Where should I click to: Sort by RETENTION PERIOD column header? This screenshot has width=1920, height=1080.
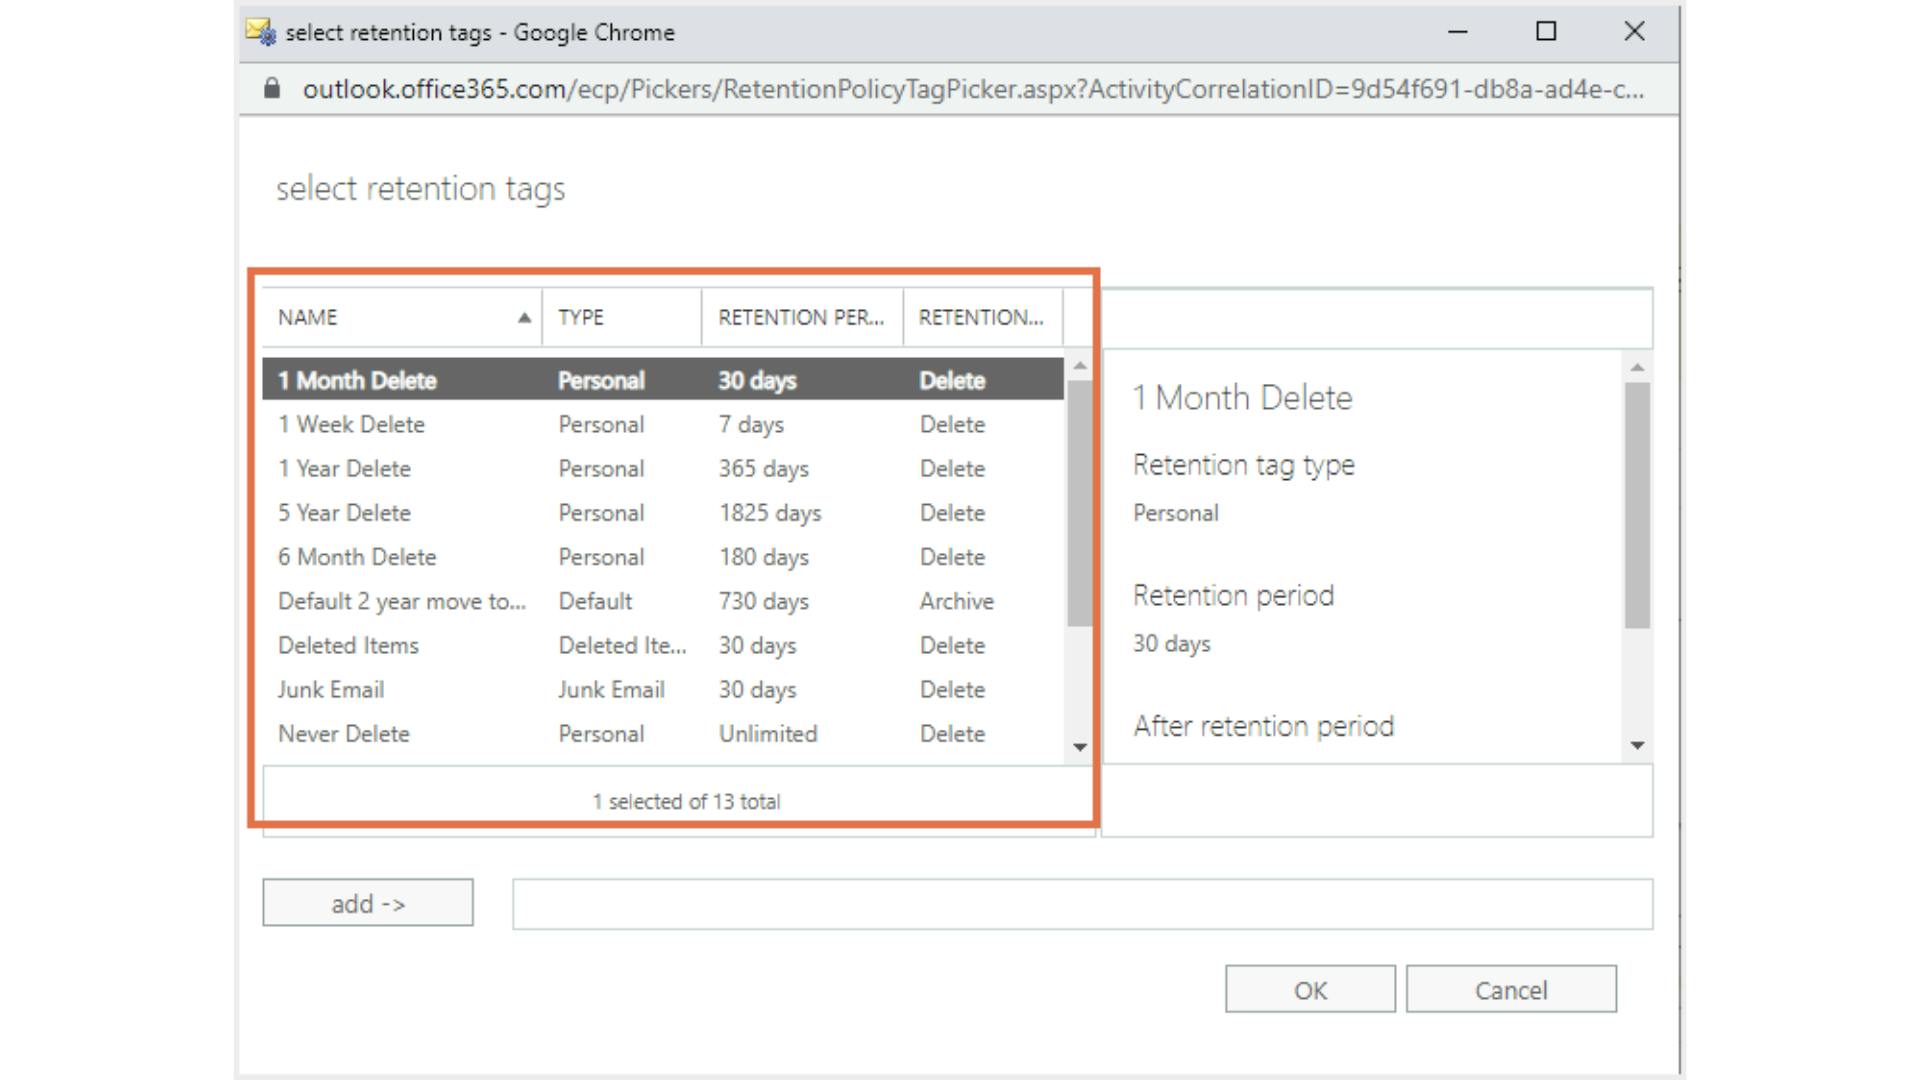[x=801, y=318]
